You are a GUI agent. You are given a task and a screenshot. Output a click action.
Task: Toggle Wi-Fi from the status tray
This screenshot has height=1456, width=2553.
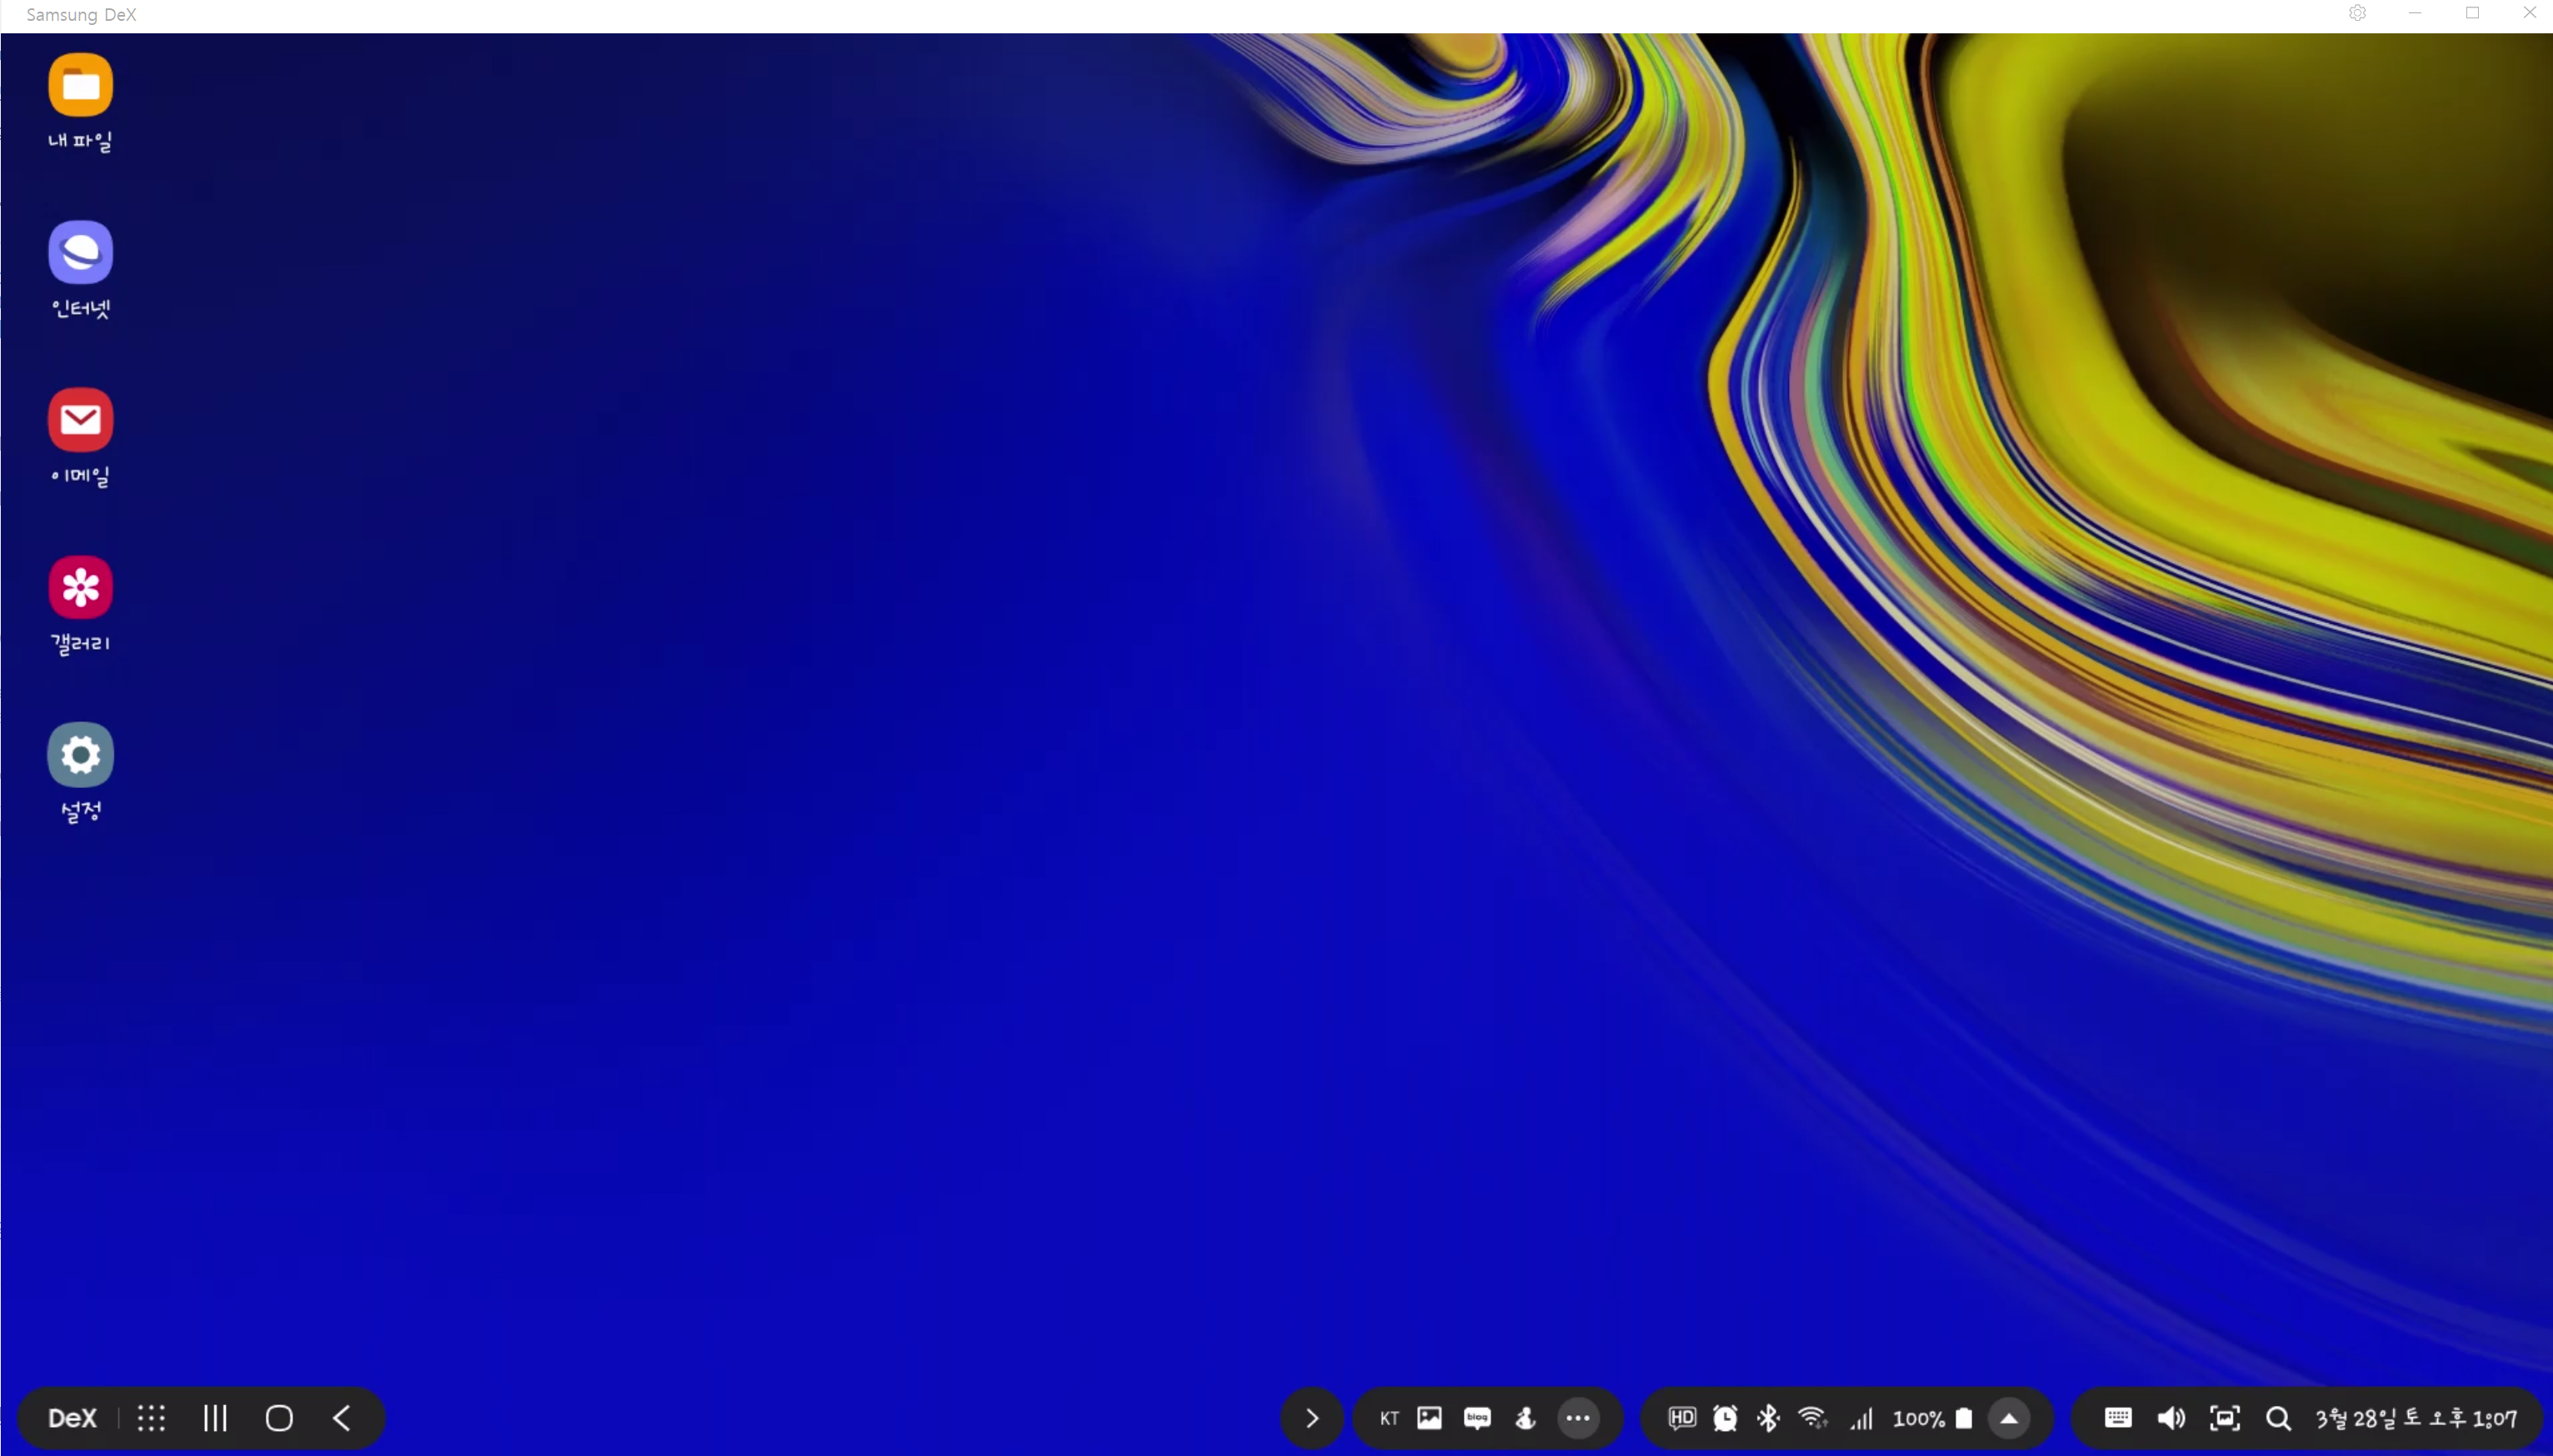click(1812, 1418)
